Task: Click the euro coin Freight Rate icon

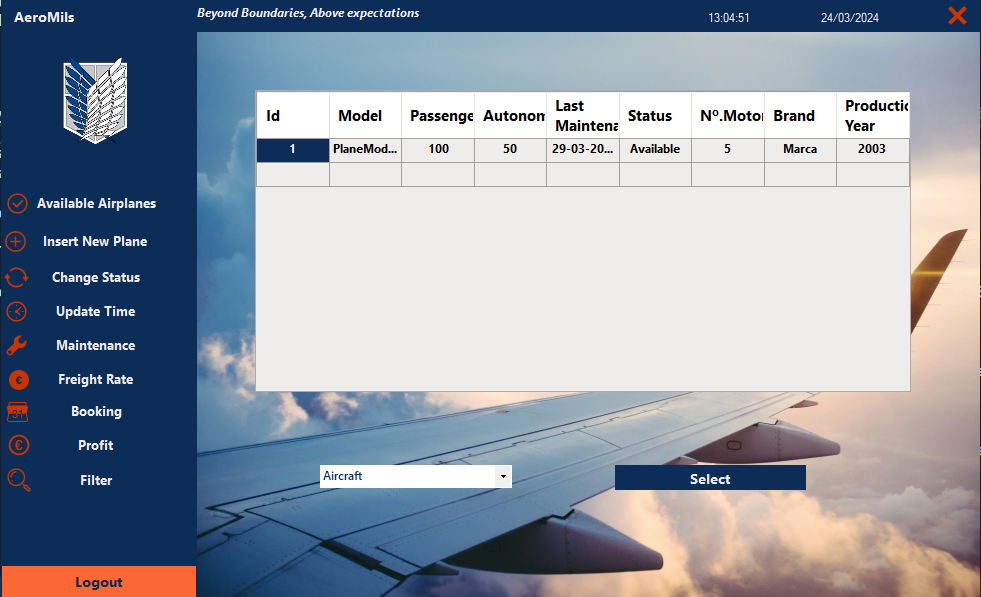Action: (18, 380)
